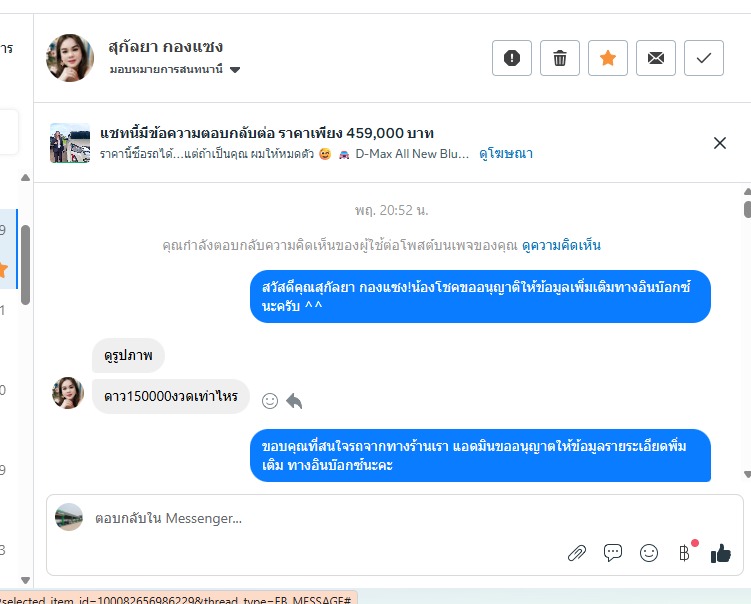This screenshot has height=604, width=751.
Task: Open the ดูโฆษณา ad link
Action: pyautogui.click(x=506, y=154)
